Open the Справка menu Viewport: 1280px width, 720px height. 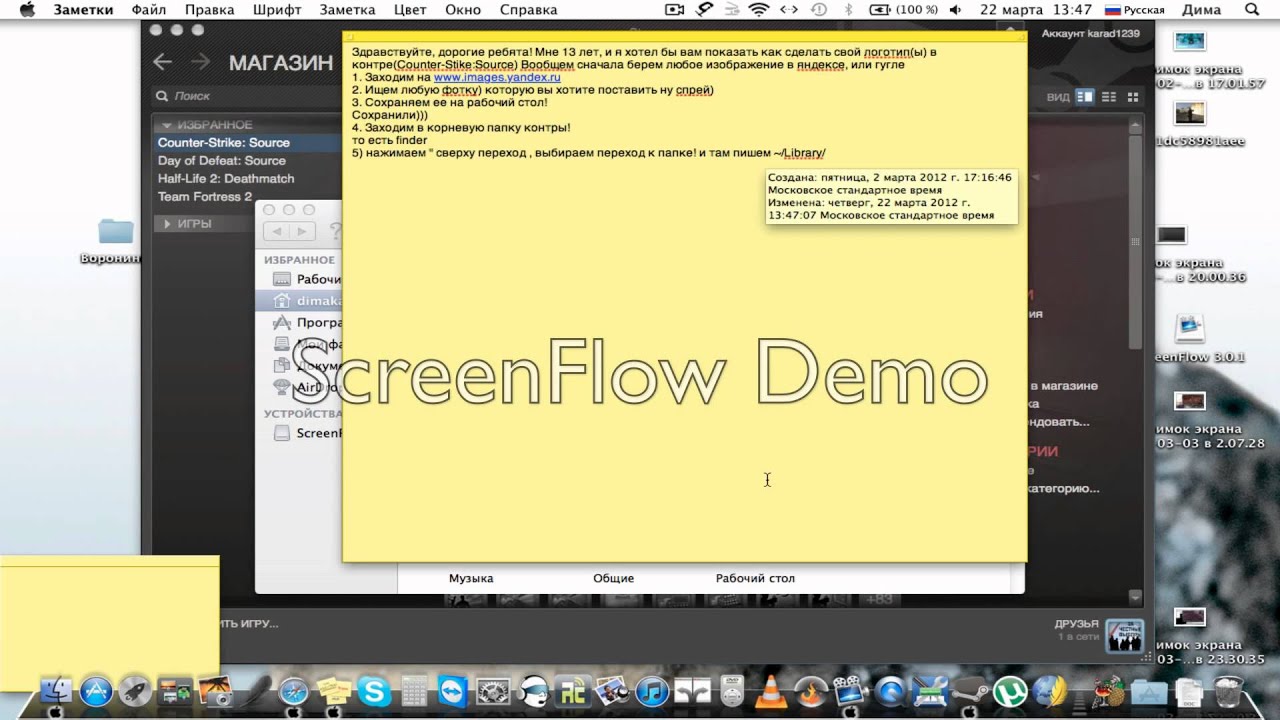coord(528,9)
